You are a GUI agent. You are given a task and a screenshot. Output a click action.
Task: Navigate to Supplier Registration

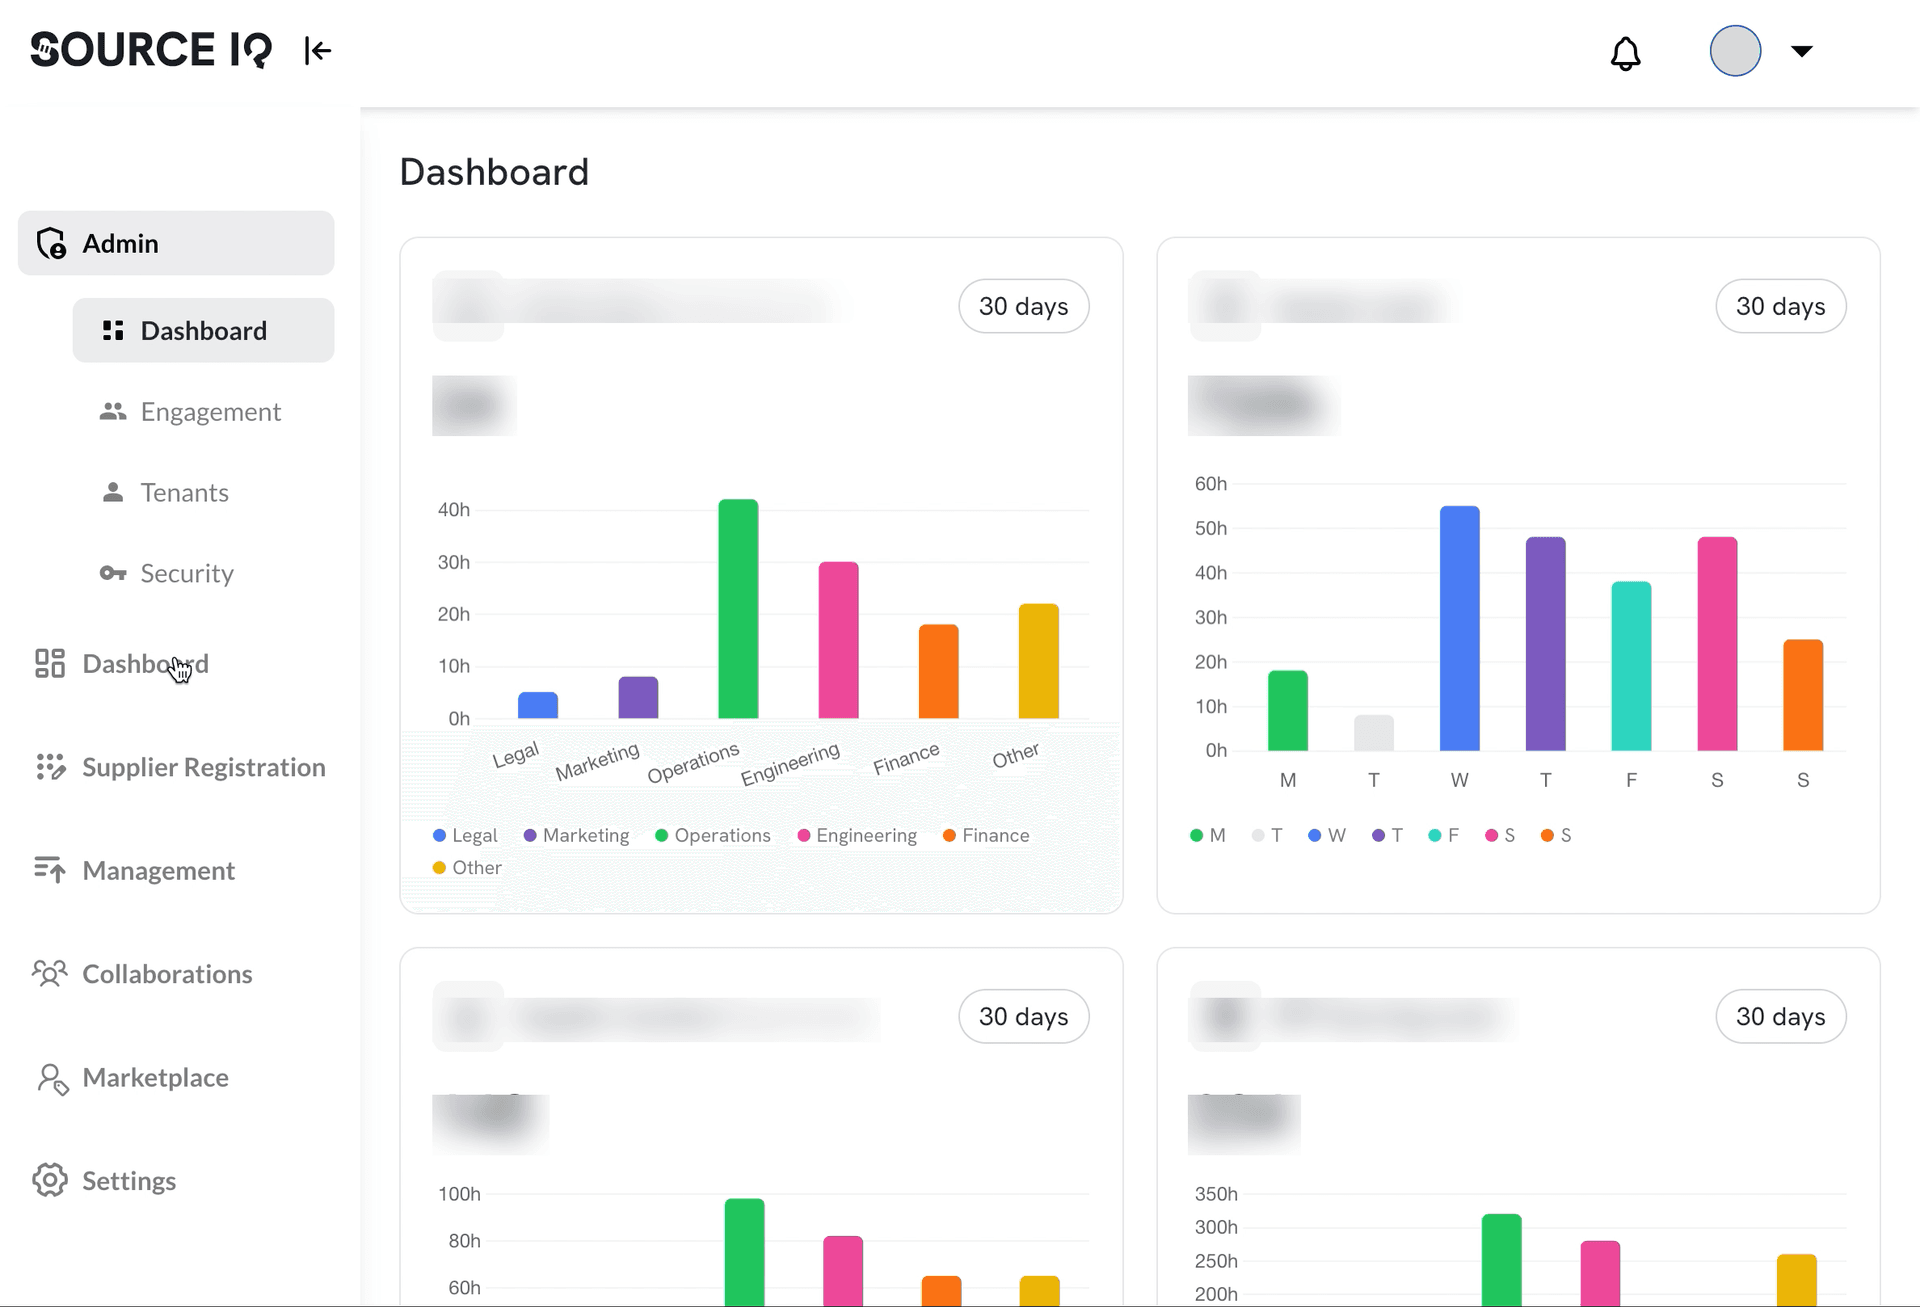[x=180, y=767]
